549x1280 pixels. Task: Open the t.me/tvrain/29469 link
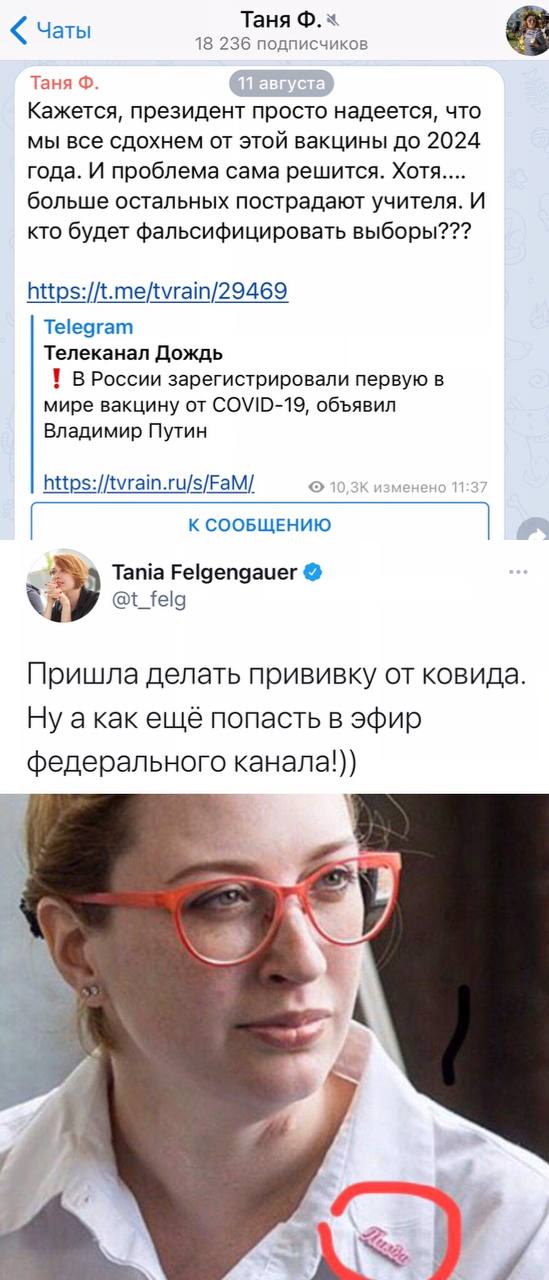[x=157, y=291]
